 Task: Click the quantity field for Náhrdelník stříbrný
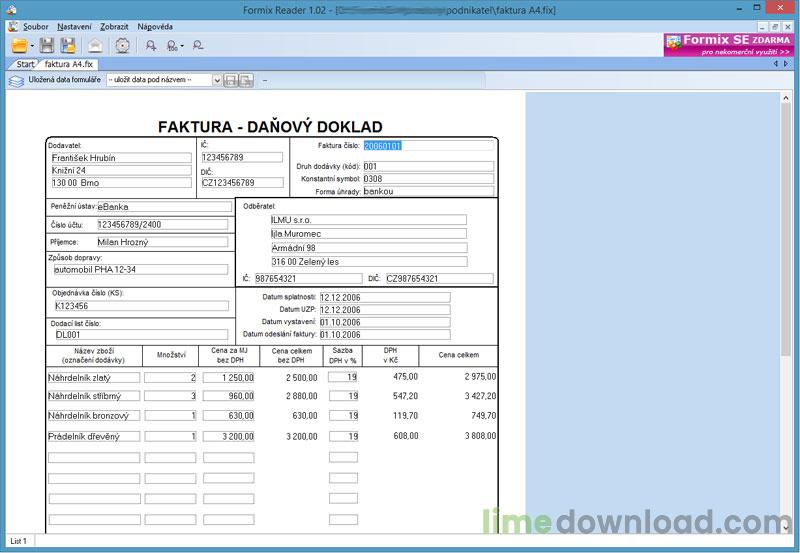(x=170, y=396)
